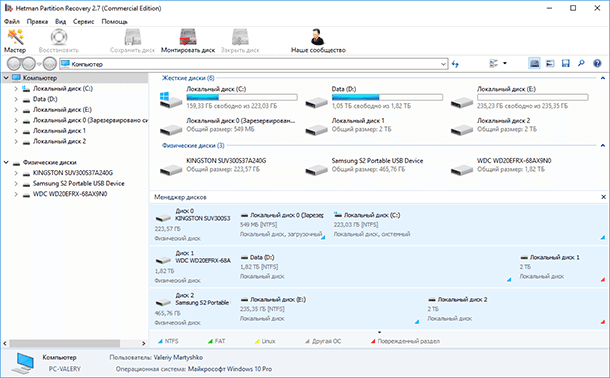Click the Восстановить recovery icon
The image size is (610, 378).
tap(59, 41)
